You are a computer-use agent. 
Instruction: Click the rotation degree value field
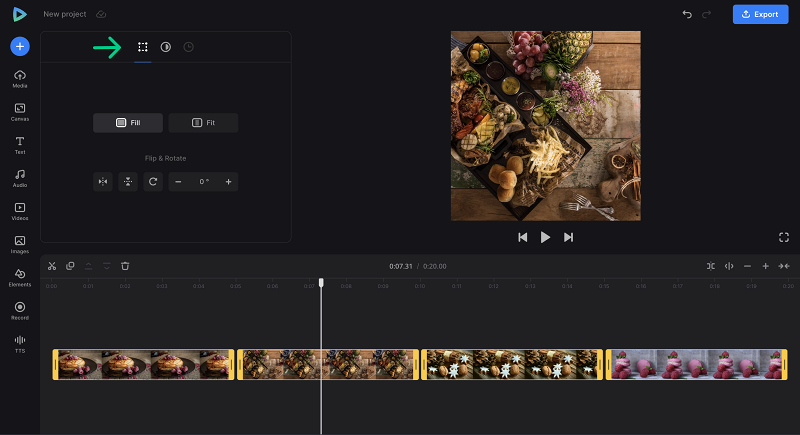coord(204,182)
